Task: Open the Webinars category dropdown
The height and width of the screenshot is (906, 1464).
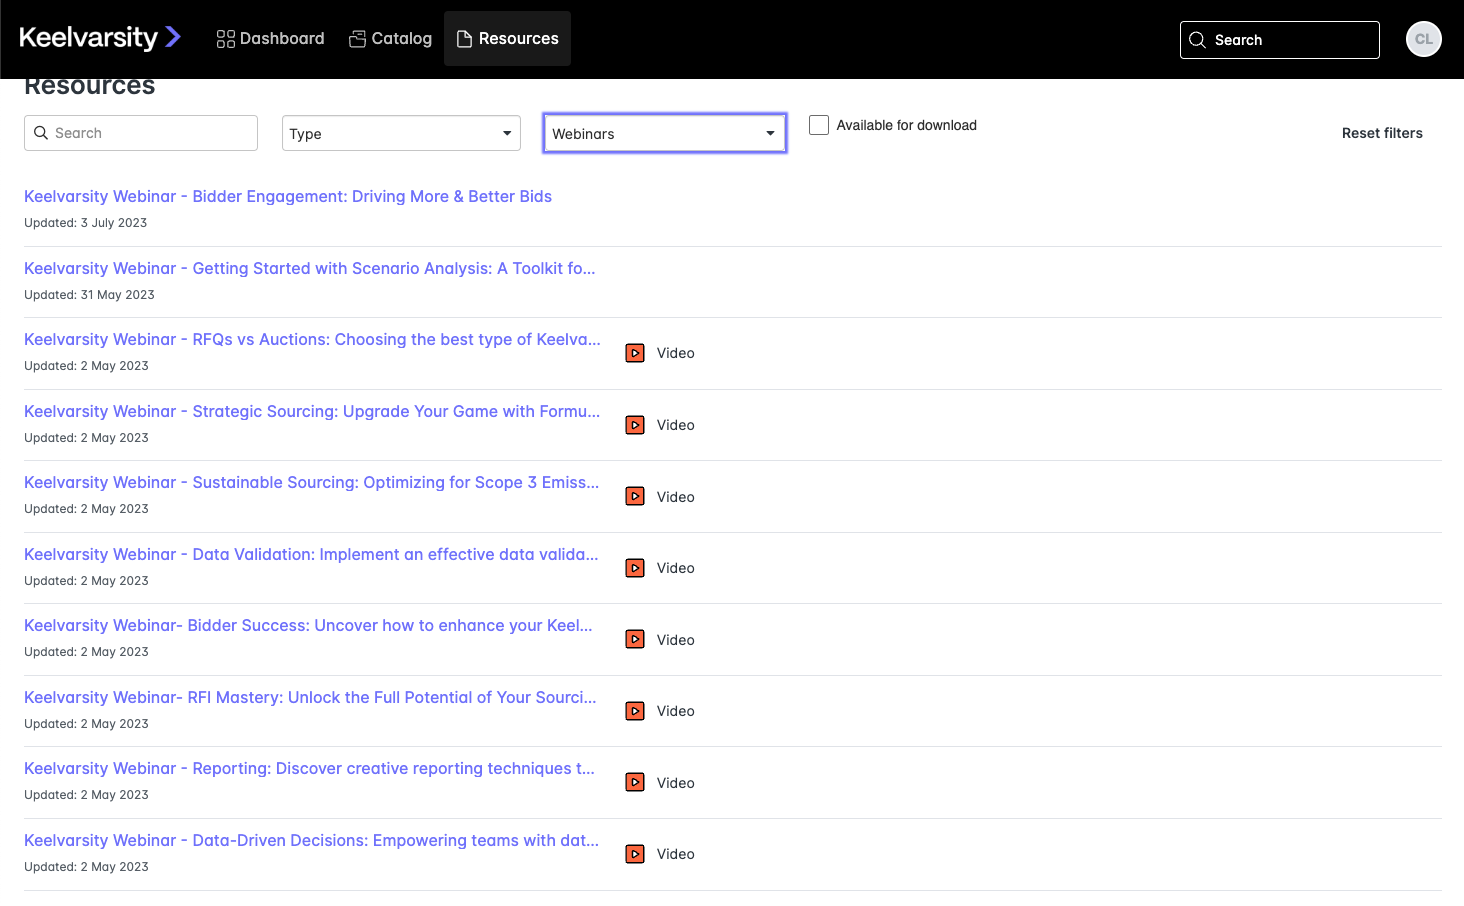Action: click(x=665, y=133)
